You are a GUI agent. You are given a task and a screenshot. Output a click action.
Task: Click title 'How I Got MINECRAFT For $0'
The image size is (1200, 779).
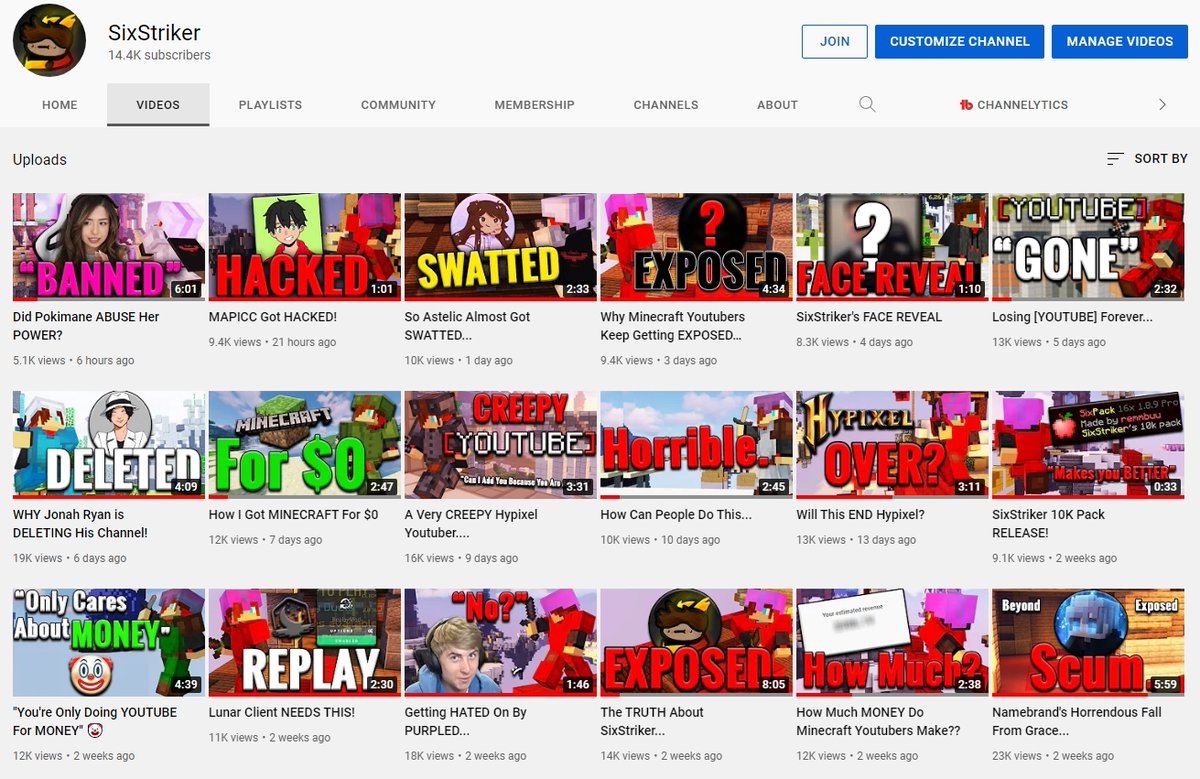coord(294,515)
